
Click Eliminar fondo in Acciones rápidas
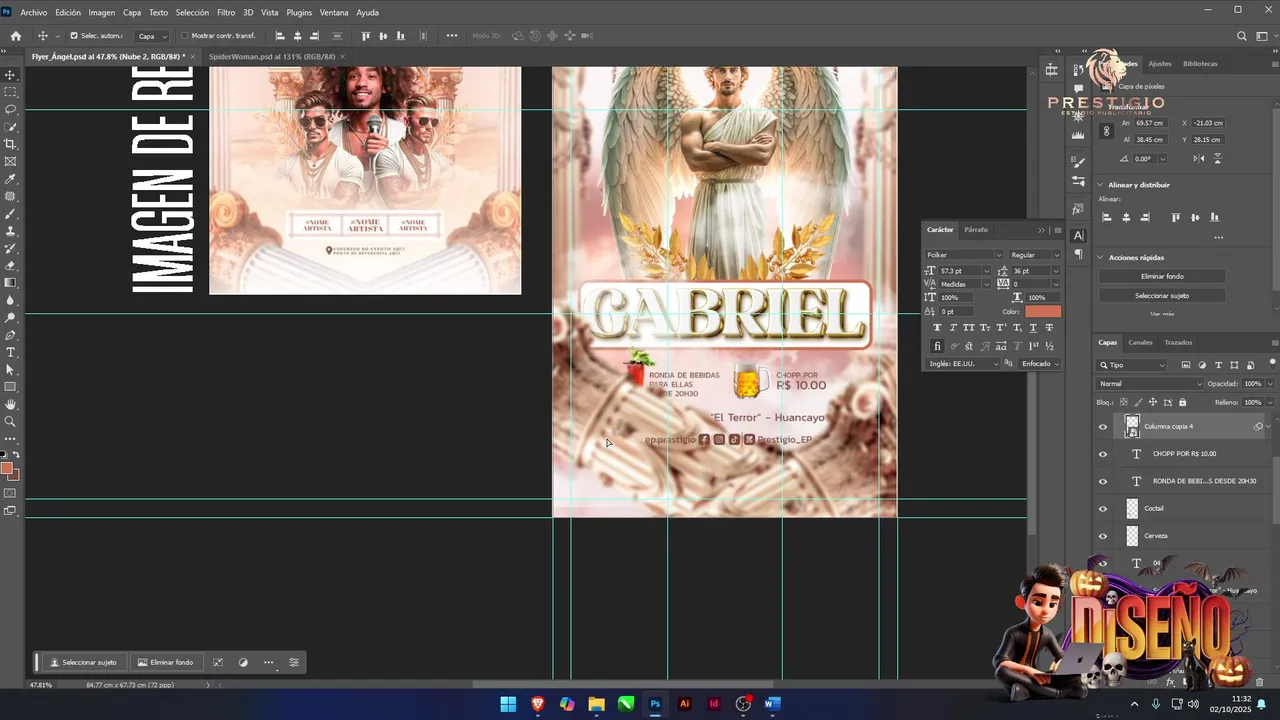[x=1162, y=276]
